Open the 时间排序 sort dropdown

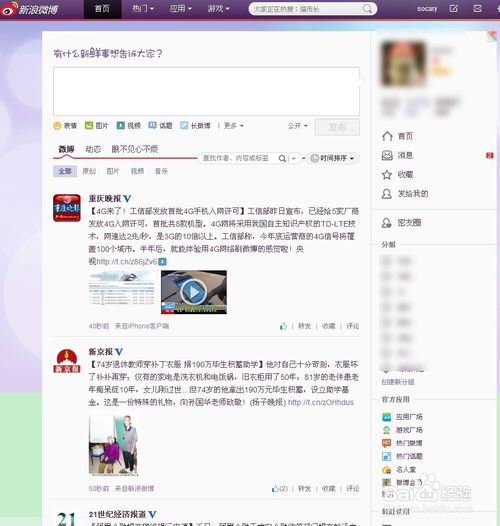333,158
